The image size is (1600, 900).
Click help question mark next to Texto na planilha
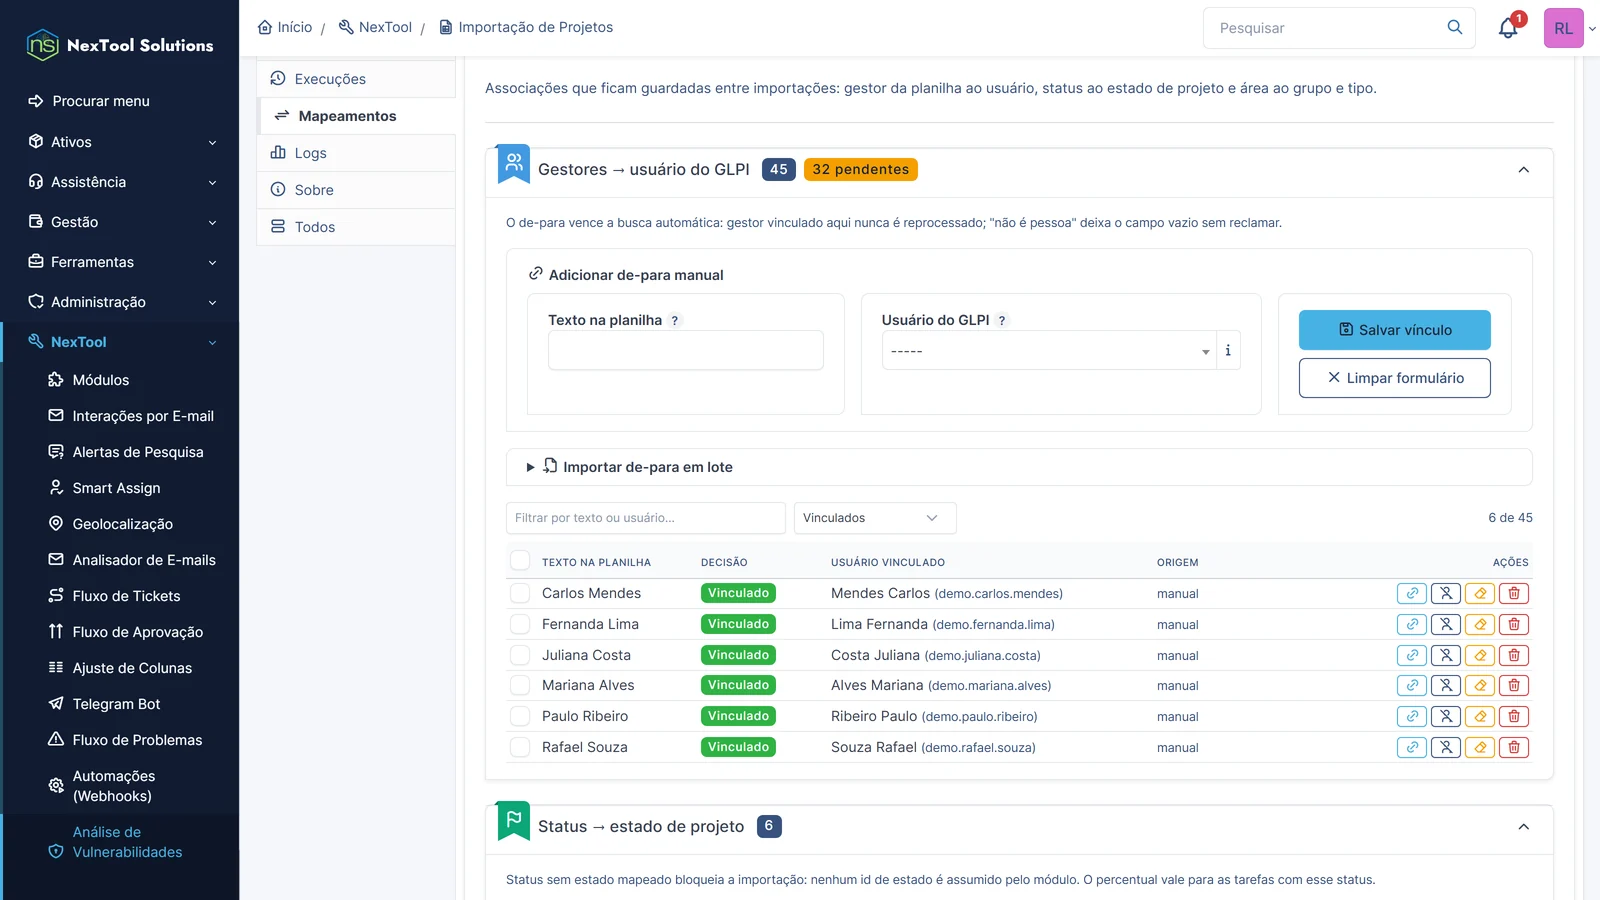(675, 320)
